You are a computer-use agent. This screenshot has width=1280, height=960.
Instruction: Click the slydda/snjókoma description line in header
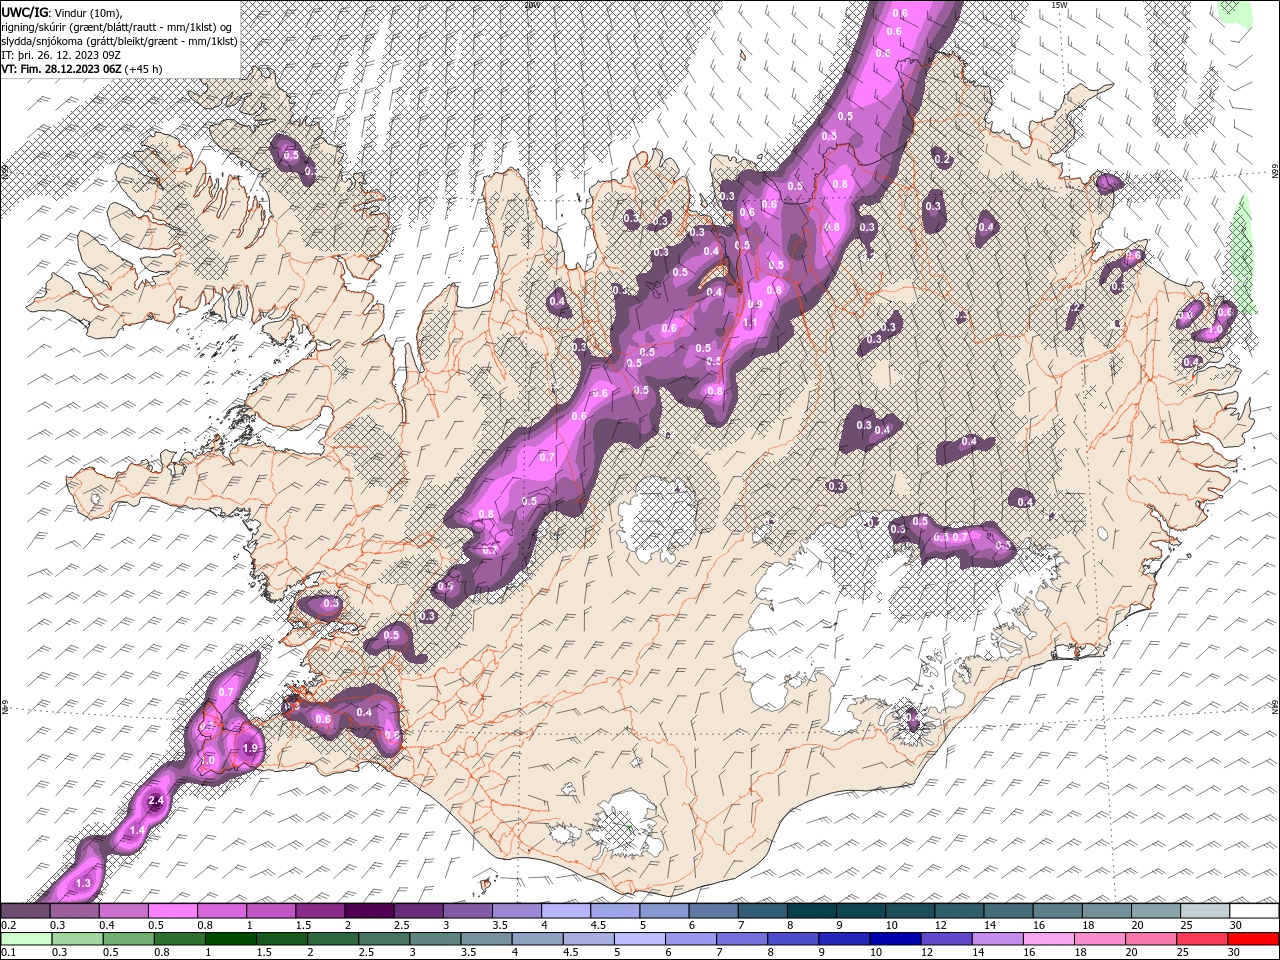[x=118, y=41]
